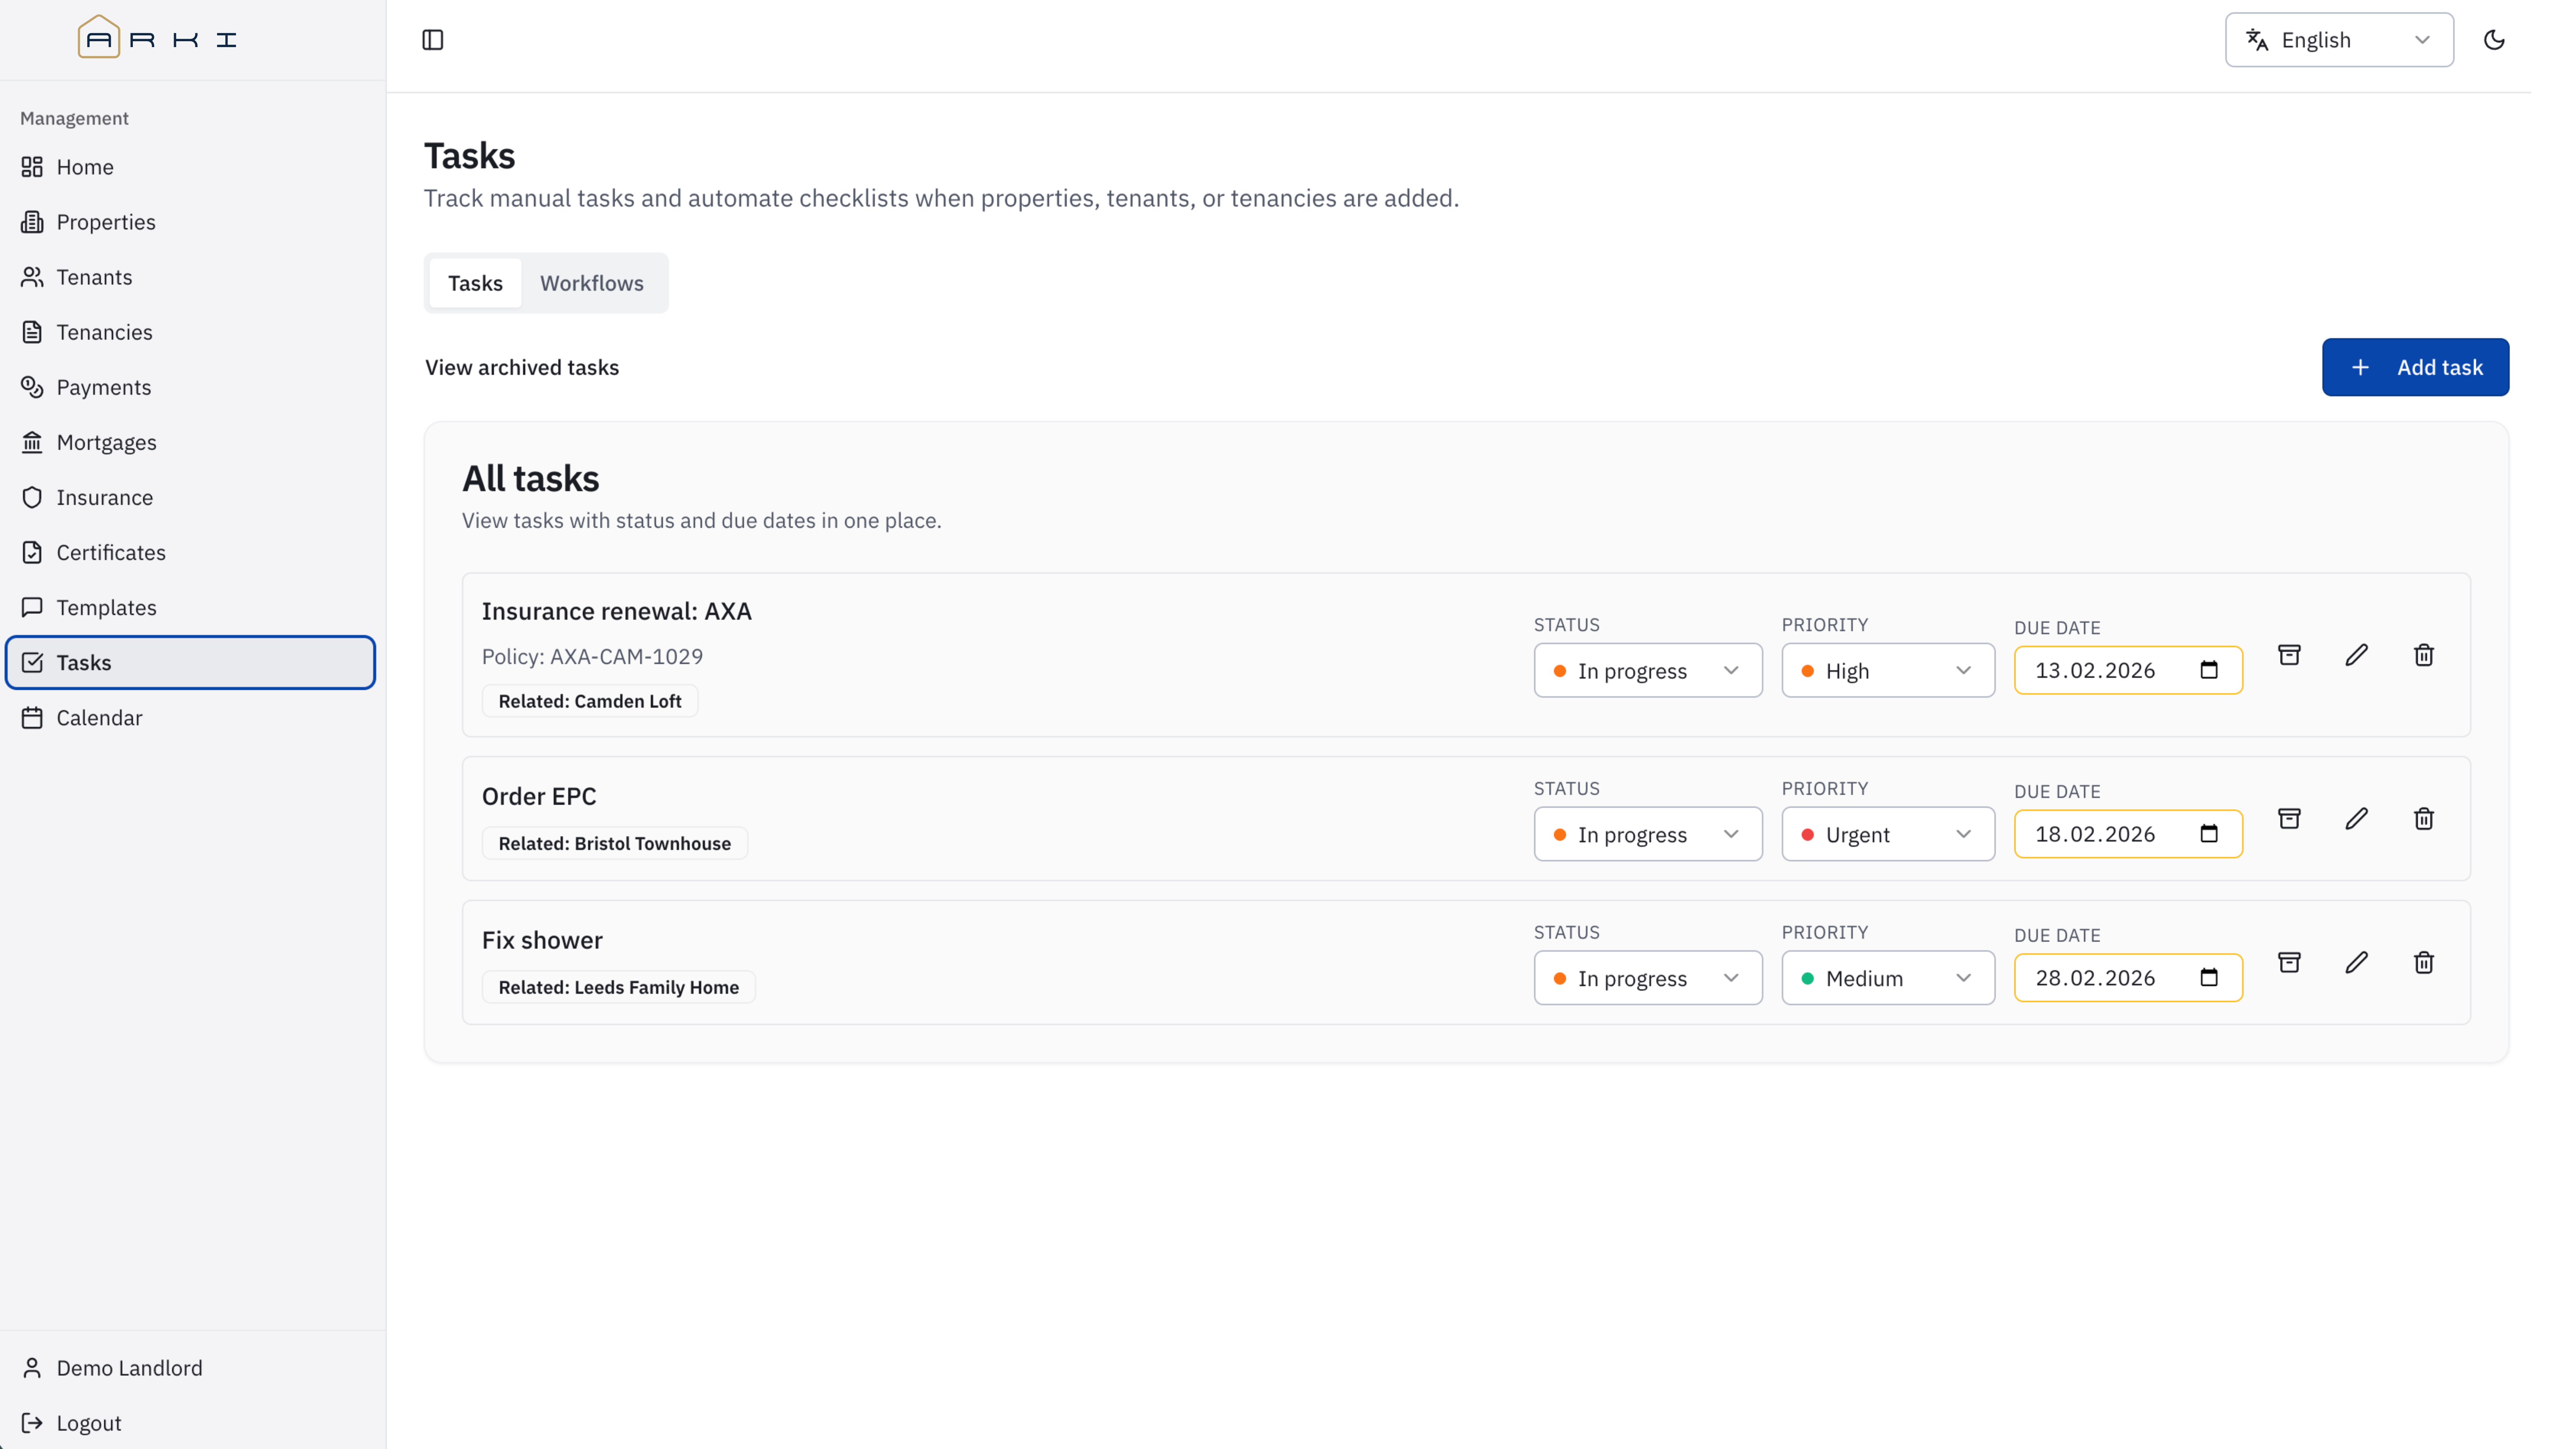Edit the Insurance renewal: AXA task
This screenshot has height=1449, width=2576.
click(2356, 655)
